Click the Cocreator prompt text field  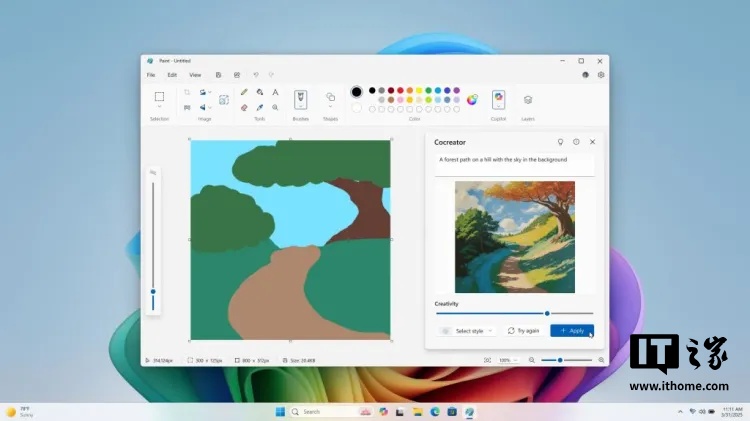click(514, 160)
